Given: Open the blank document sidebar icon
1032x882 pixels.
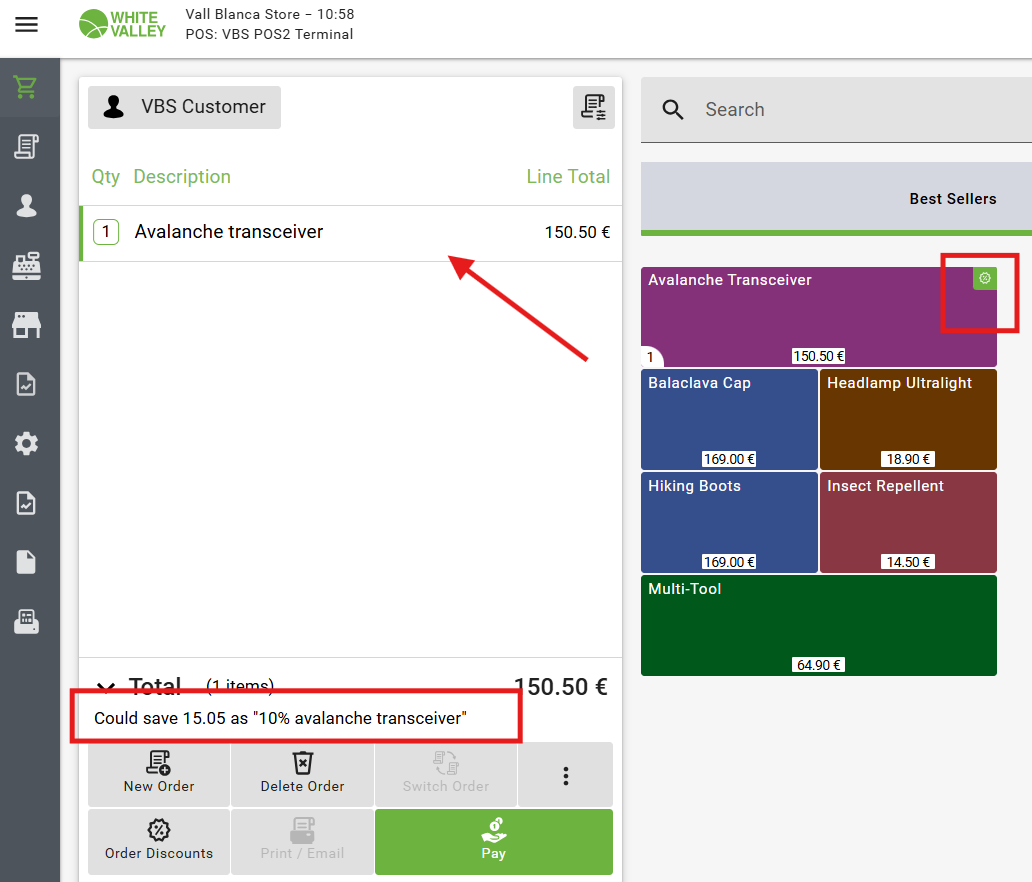Looking at the screenshot, I should [26, 562].
